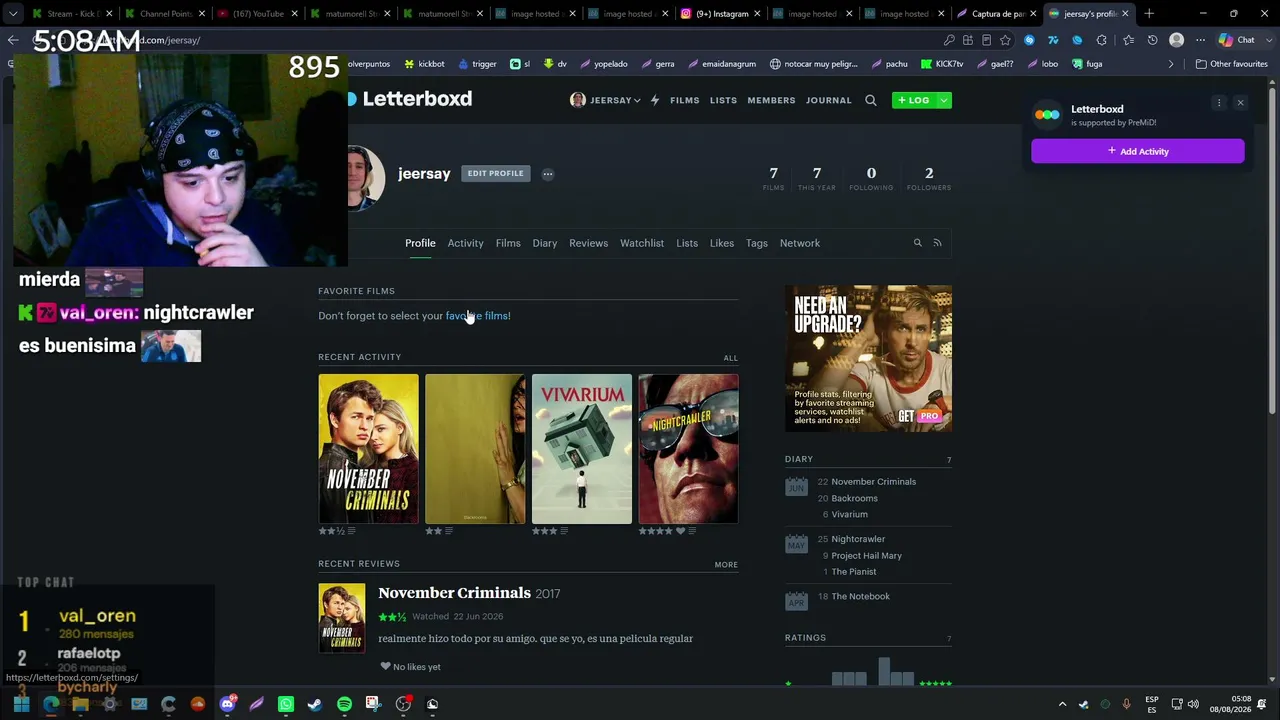The height and width of the screenshot is (720, 1280).
Task: Open the Network profile tab
Action: [800, 243]
